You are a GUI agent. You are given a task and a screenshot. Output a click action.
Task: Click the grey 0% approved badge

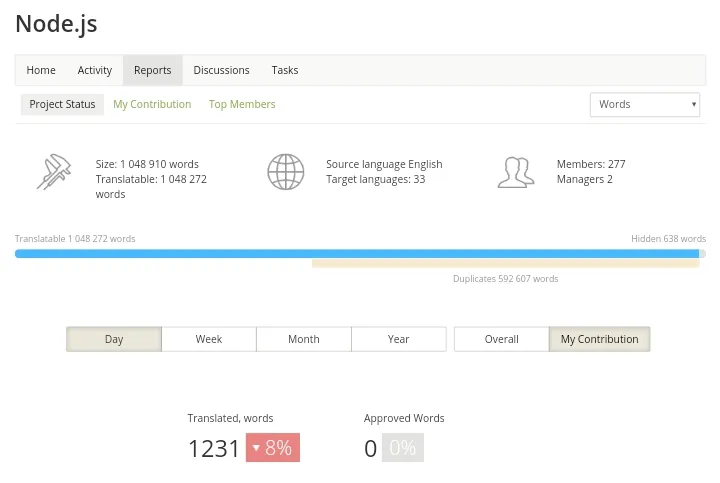pyautogui.click(x=403, y=448)
